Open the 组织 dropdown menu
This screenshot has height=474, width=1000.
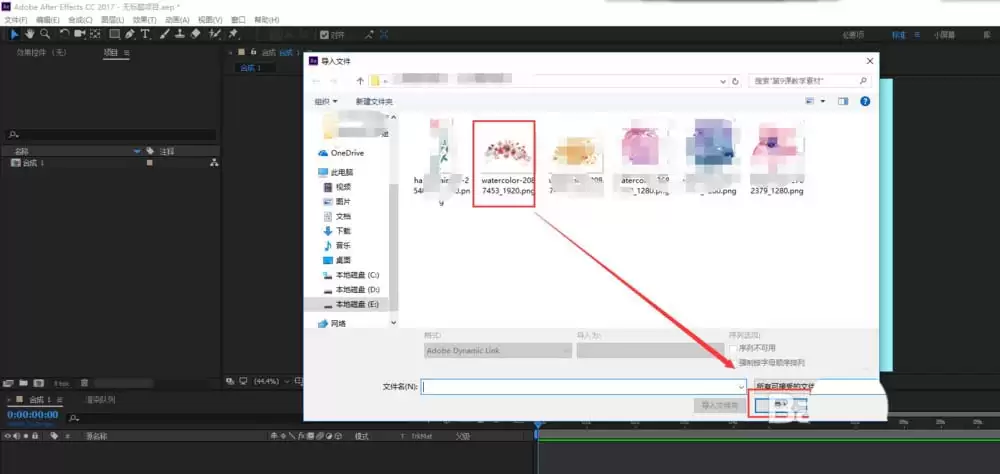[x=326, y=101]
